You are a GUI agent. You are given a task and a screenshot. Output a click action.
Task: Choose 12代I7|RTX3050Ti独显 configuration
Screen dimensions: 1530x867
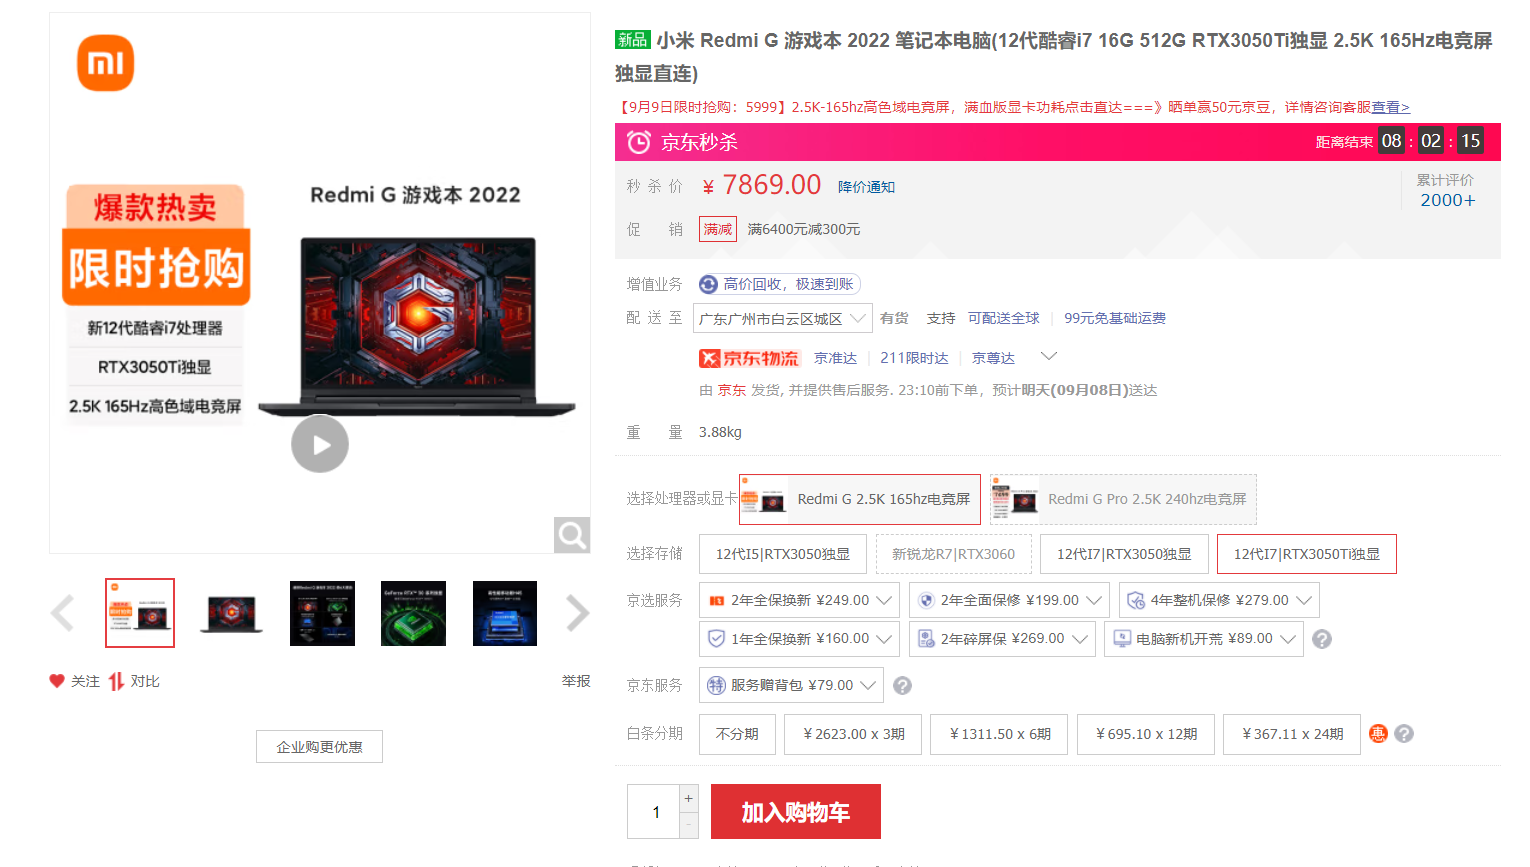[1307, 554]
